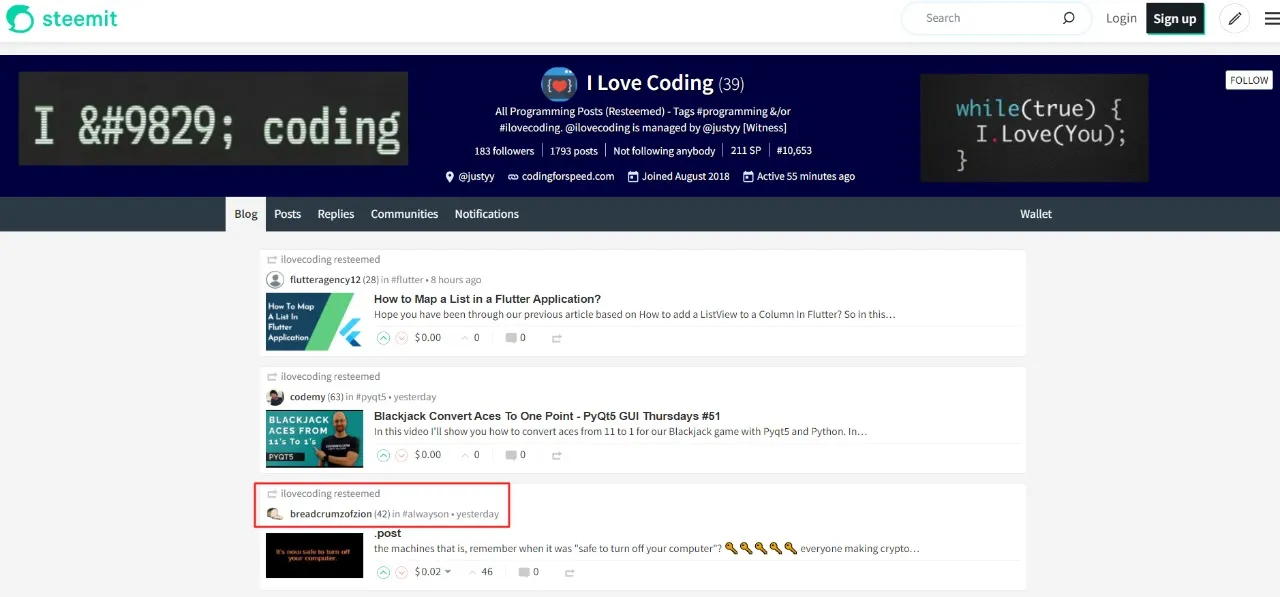Screen dimensions: 1280x597
Task: Open flutteragency12 author name link
Action: [x=325, y=280]
